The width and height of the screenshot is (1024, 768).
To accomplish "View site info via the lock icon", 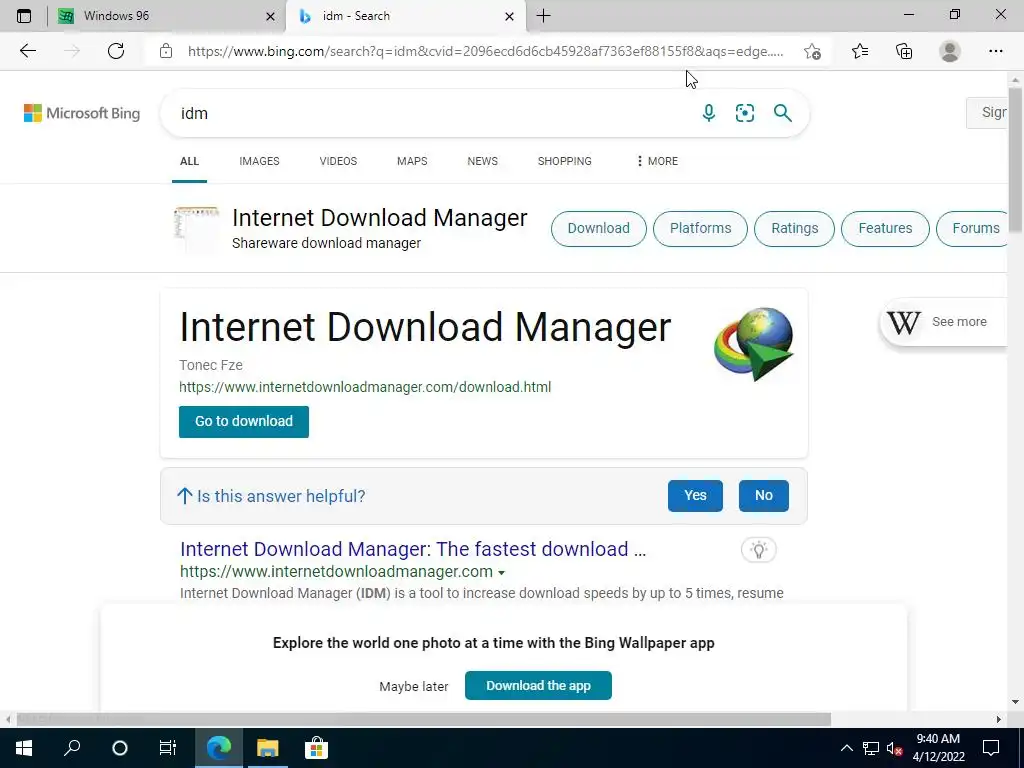I will pyautogui.click(x=166, y=51).
